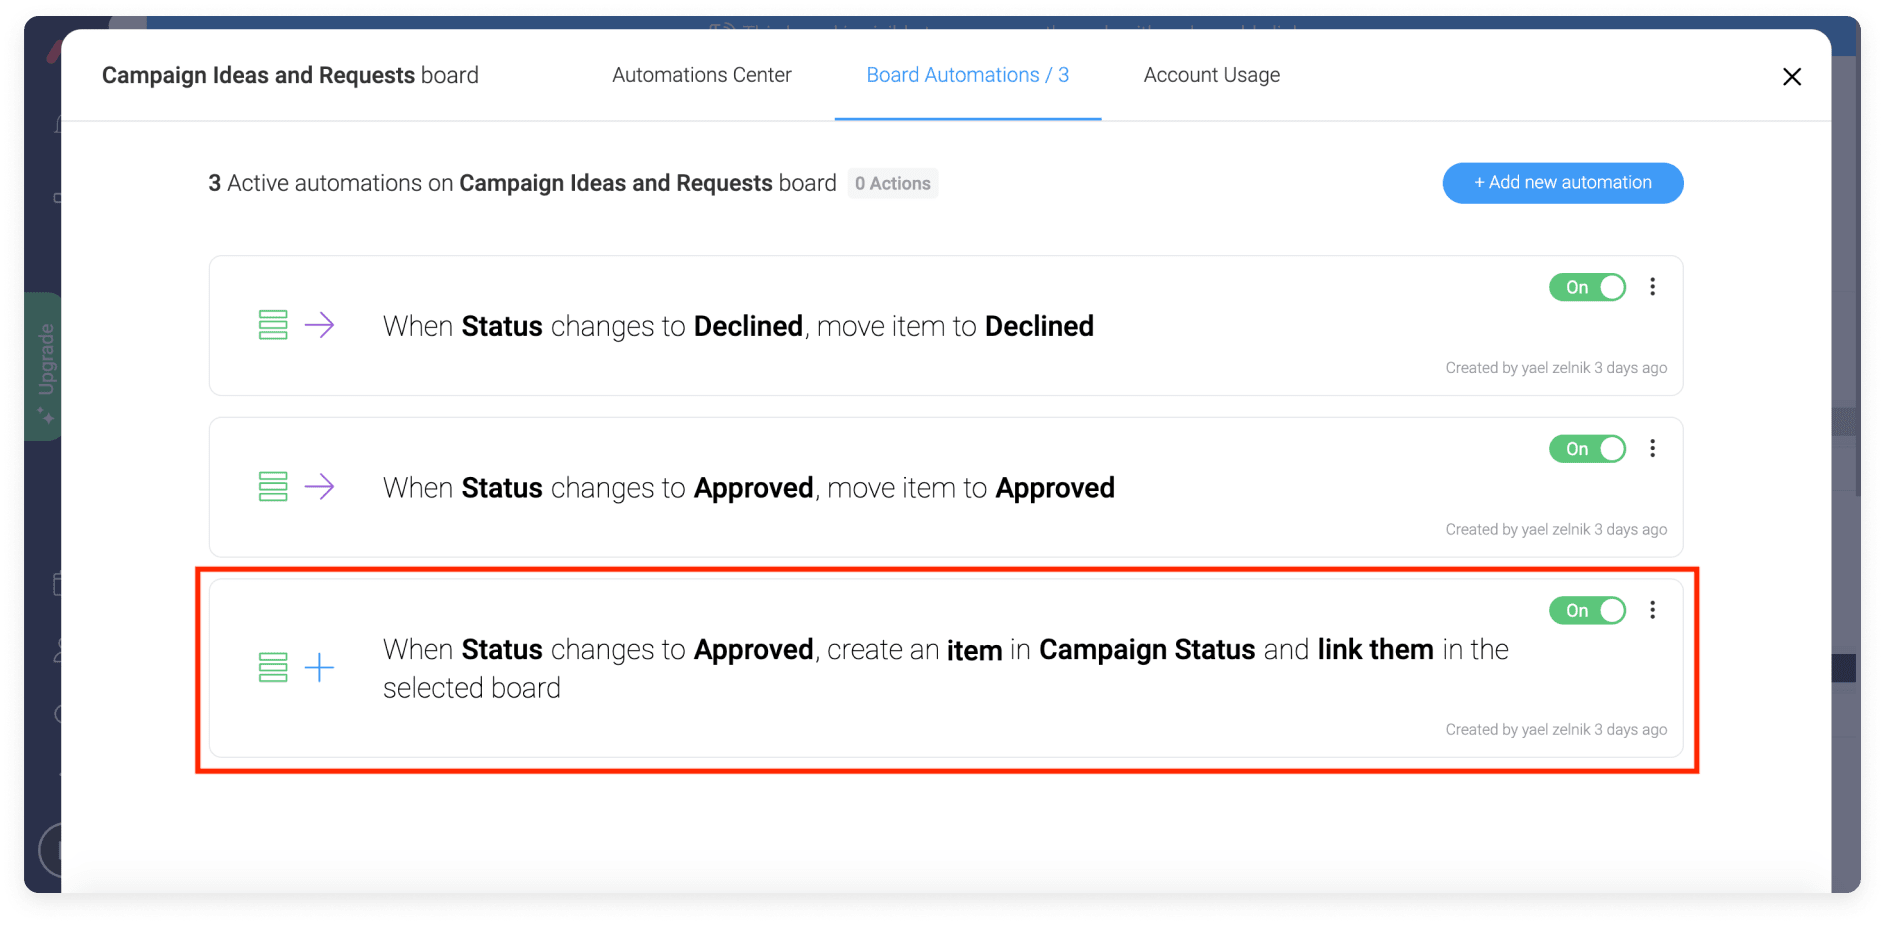Turn off the Declined automation toggle

click(1587, 287)
